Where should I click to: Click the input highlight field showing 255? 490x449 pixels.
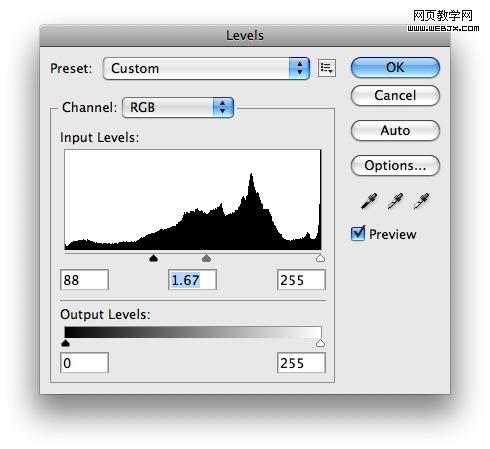pos(301,280)
